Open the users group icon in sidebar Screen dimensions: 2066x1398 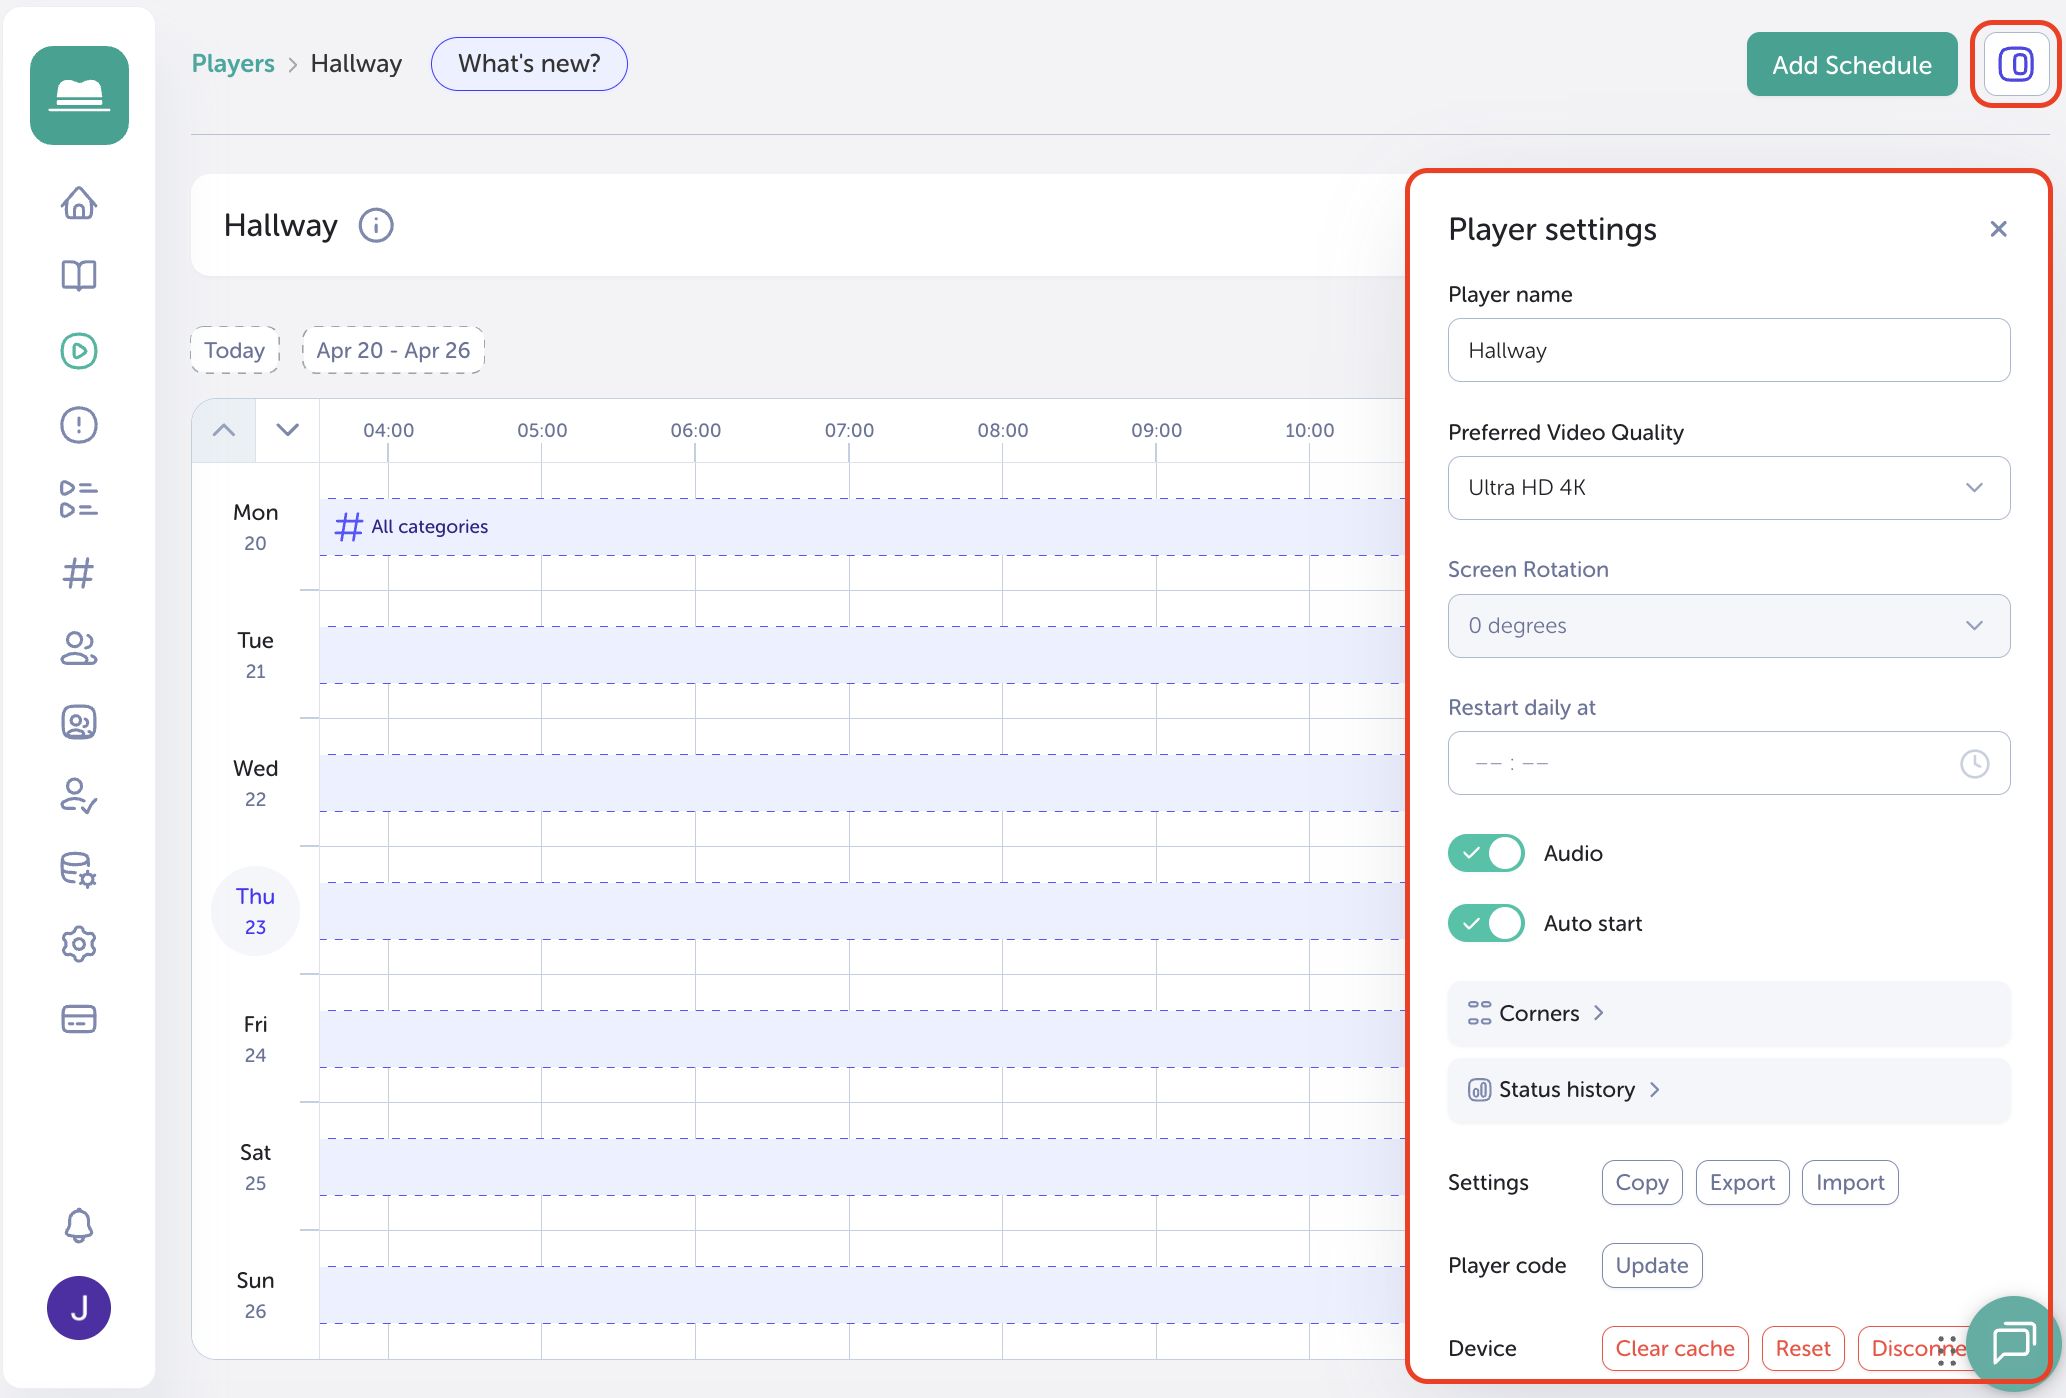coord(79,648)
